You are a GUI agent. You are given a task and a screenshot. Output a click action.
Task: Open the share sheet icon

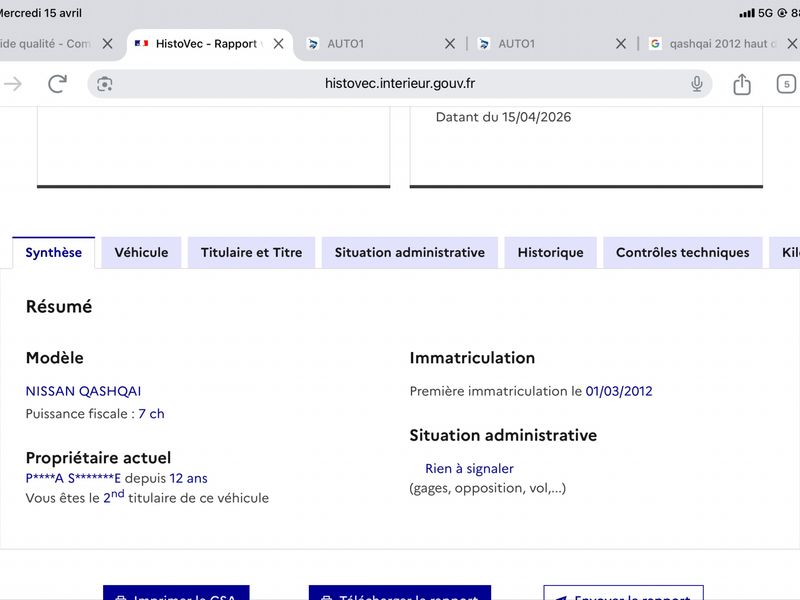click(x=742, y=84)
